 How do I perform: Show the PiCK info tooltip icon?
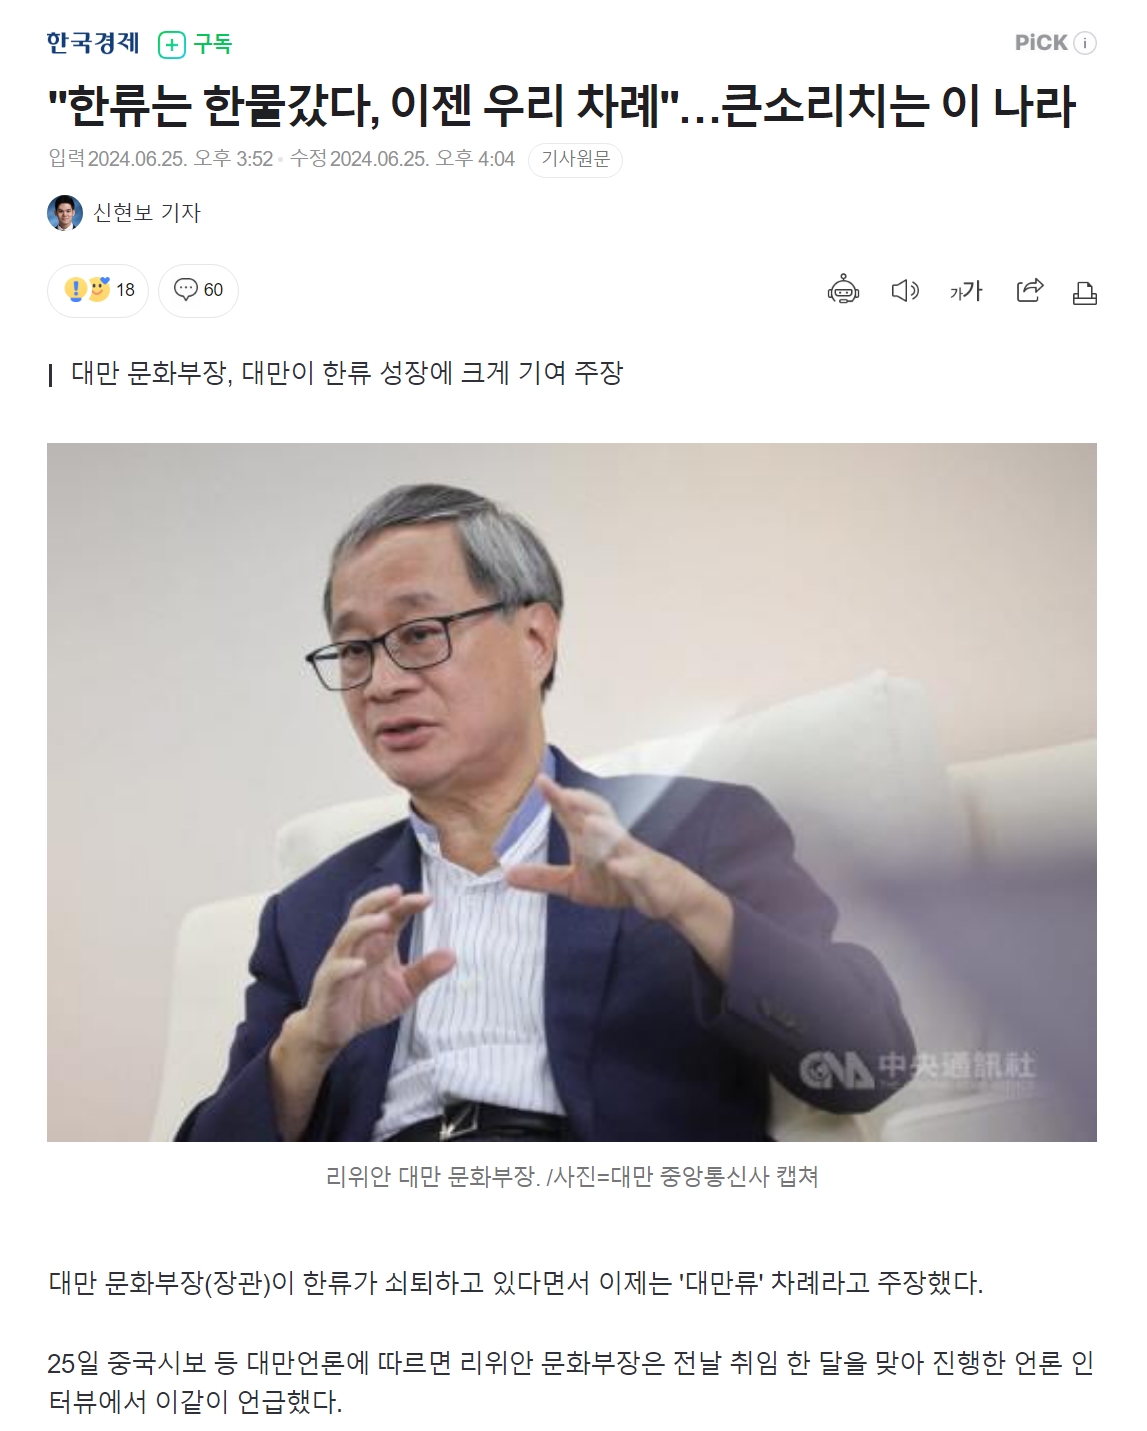pyautogui.click(x=1085, y=43)
